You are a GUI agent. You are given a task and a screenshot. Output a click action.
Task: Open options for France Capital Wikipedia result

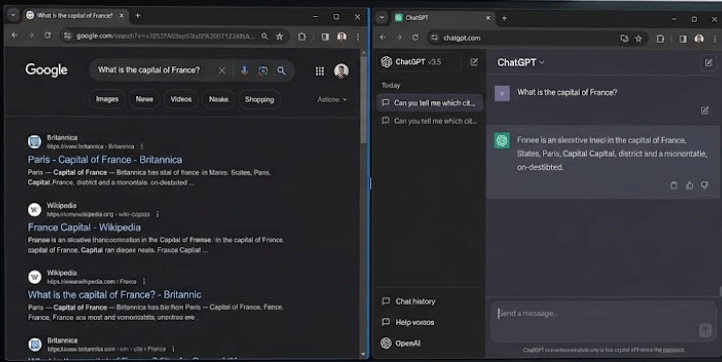tap(157, 214)
